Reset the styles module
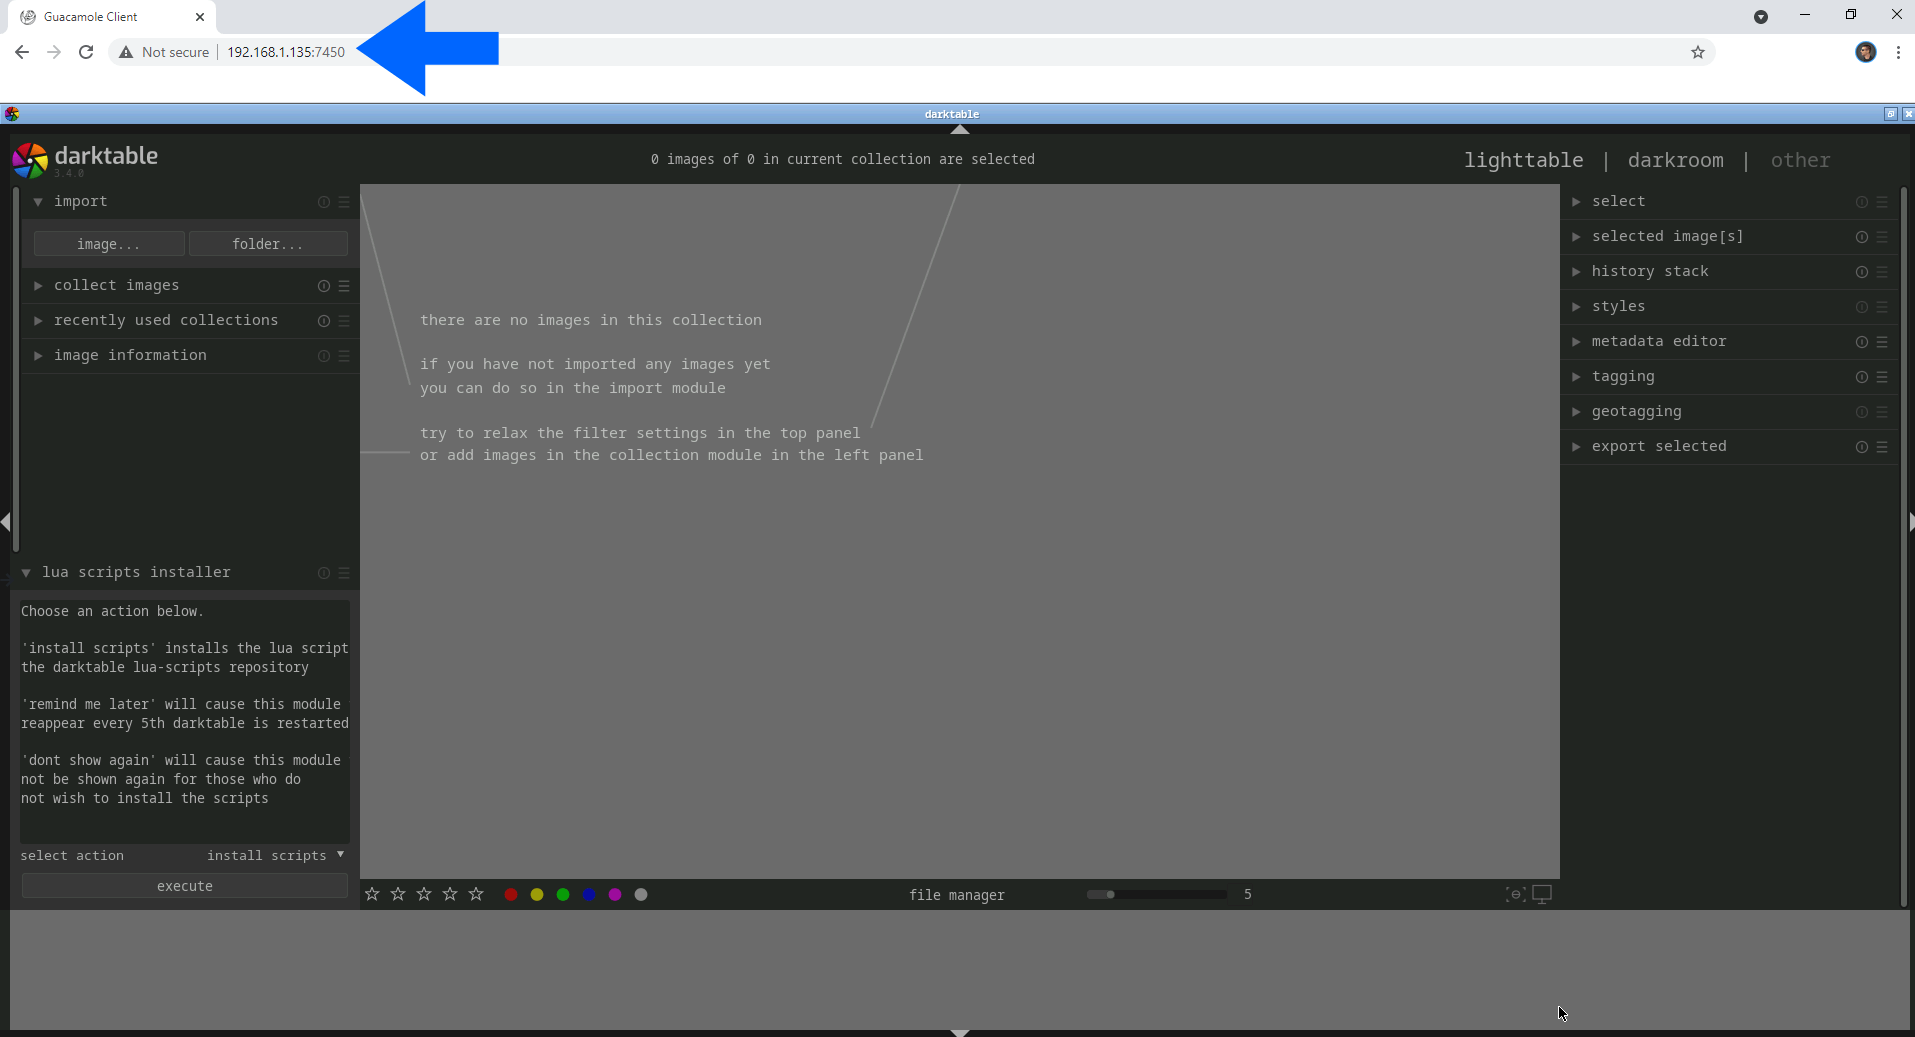Screen dimensions: 1915x1037 [x=1862, y=307]
